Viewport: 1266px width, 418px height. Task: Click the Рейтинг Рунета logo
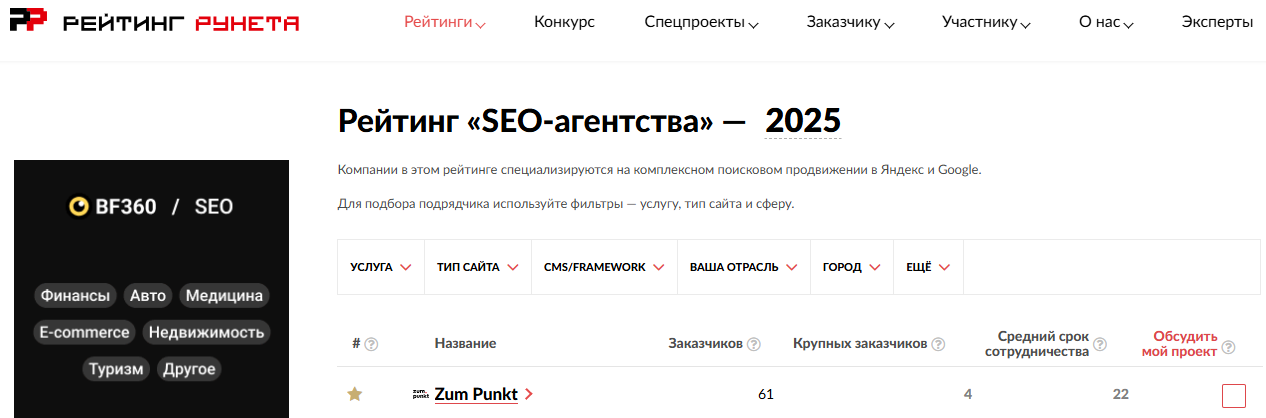154,22
